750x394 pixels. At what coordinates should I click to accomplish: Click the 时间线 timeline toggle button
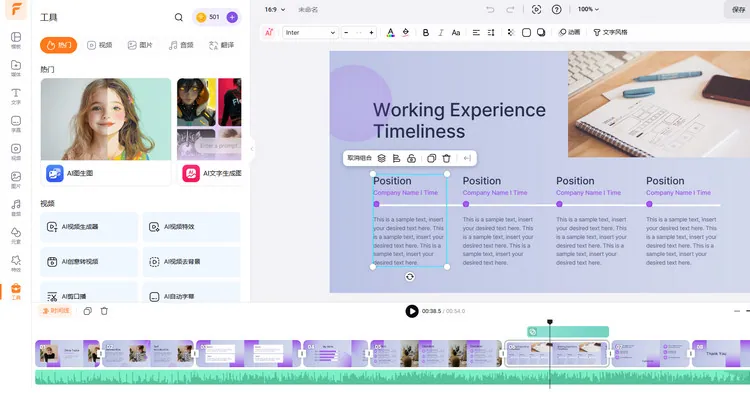[55, 311]
